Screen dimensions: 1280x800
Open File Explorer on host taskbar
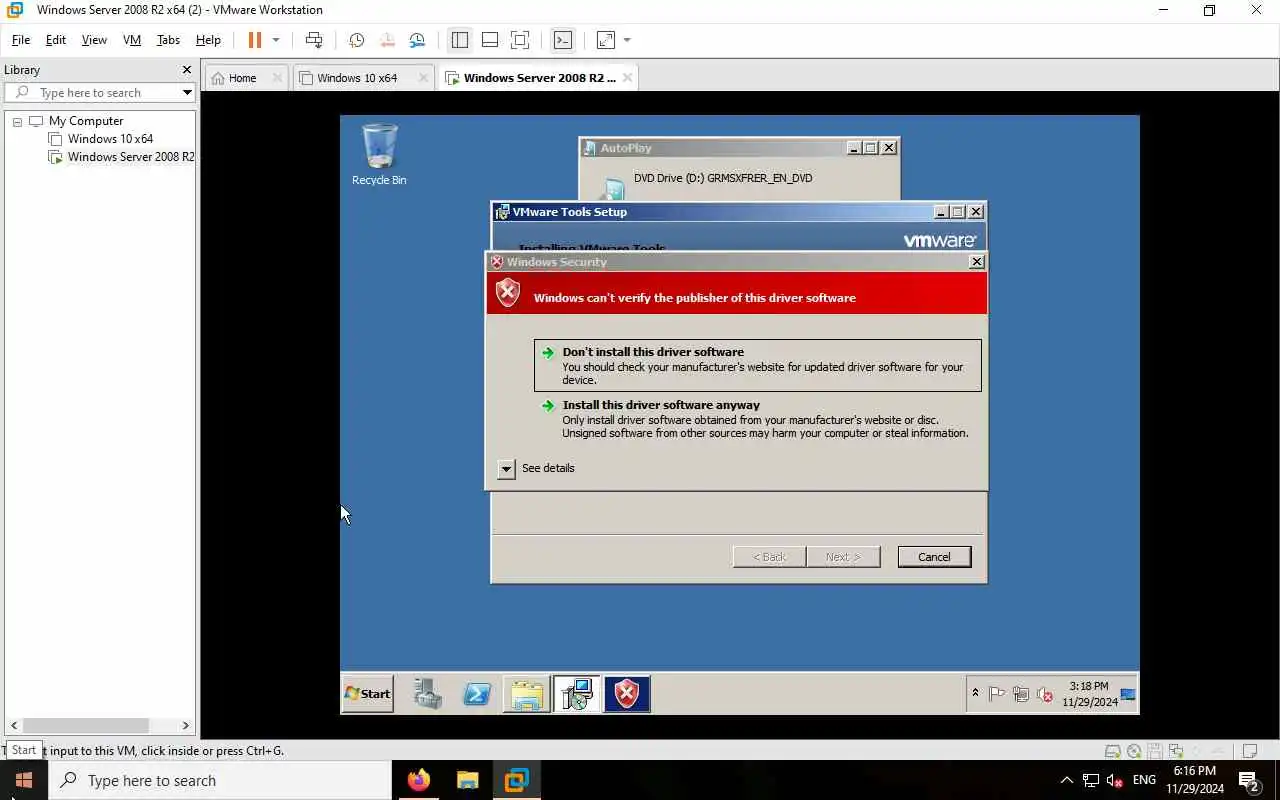(467, 780)
